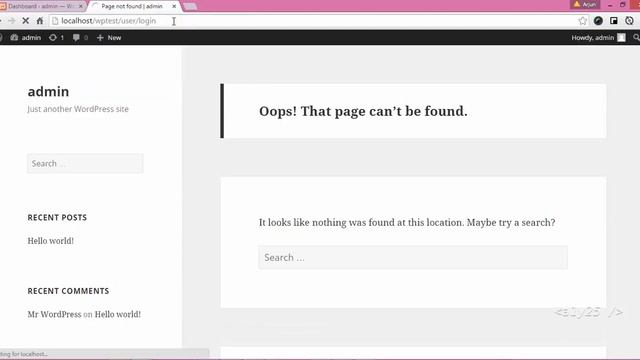Open the admin site dashboard menu
The image size is (640, 360).
[26, 38]
